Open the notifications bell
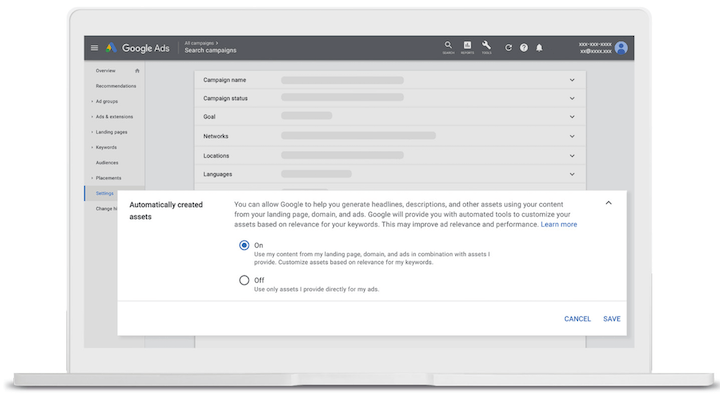This screenshot has width=720, height=394. click(539, 47)
